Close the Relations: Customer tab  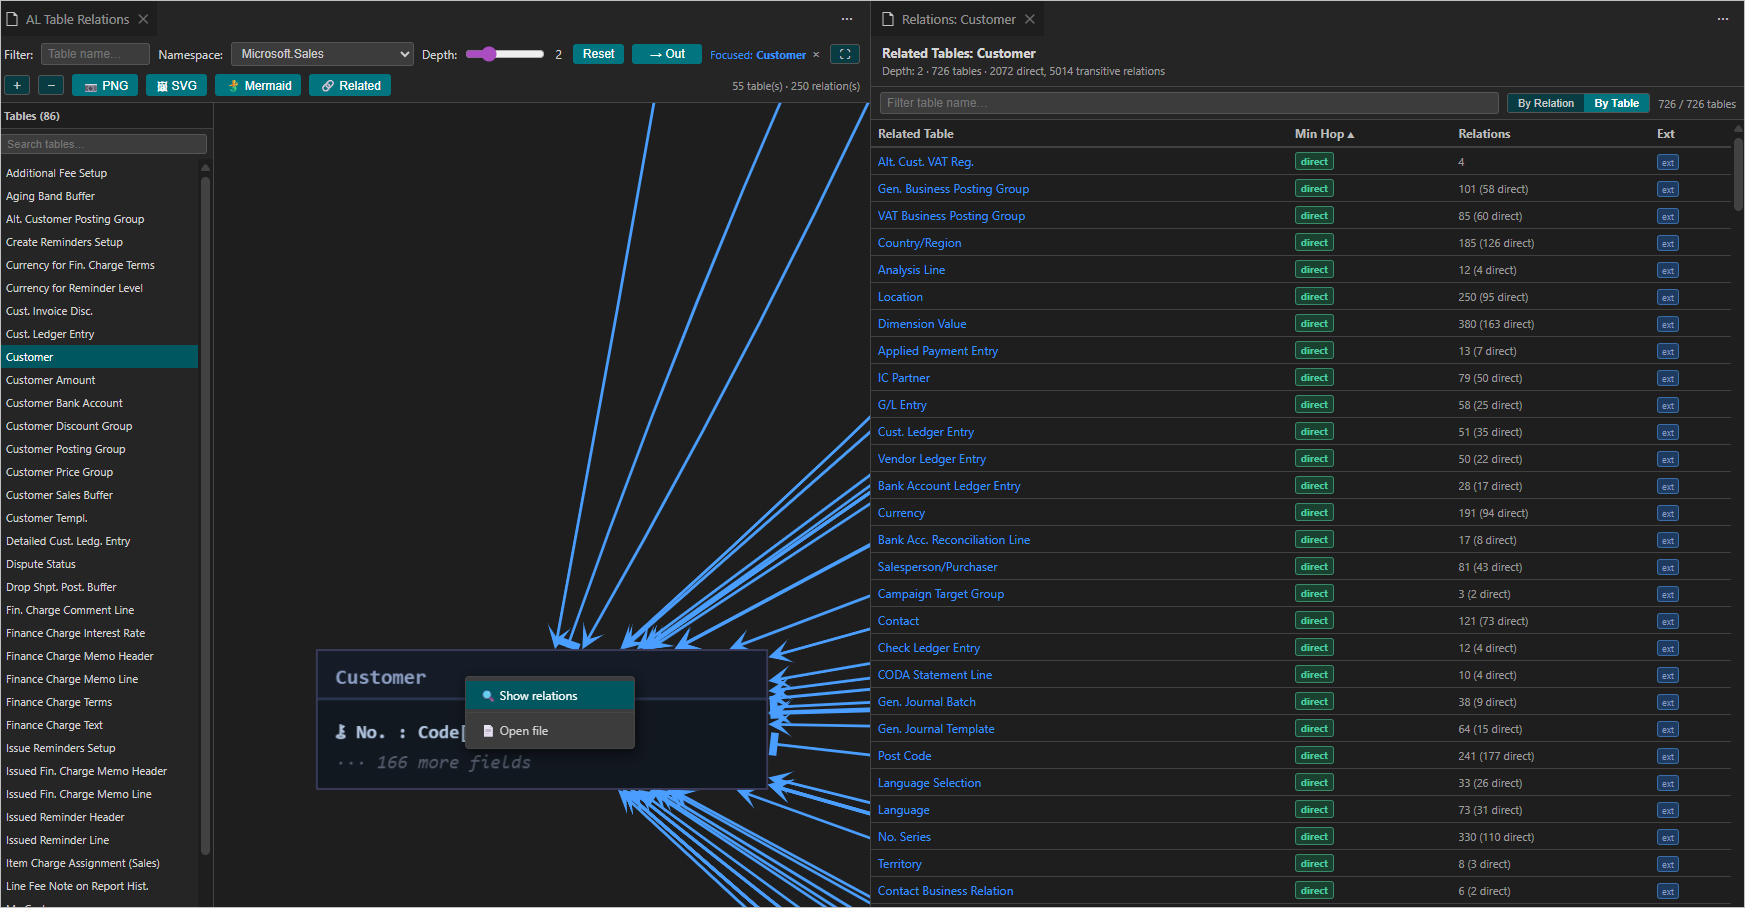pyautogui.click(x=1030, y=19)
